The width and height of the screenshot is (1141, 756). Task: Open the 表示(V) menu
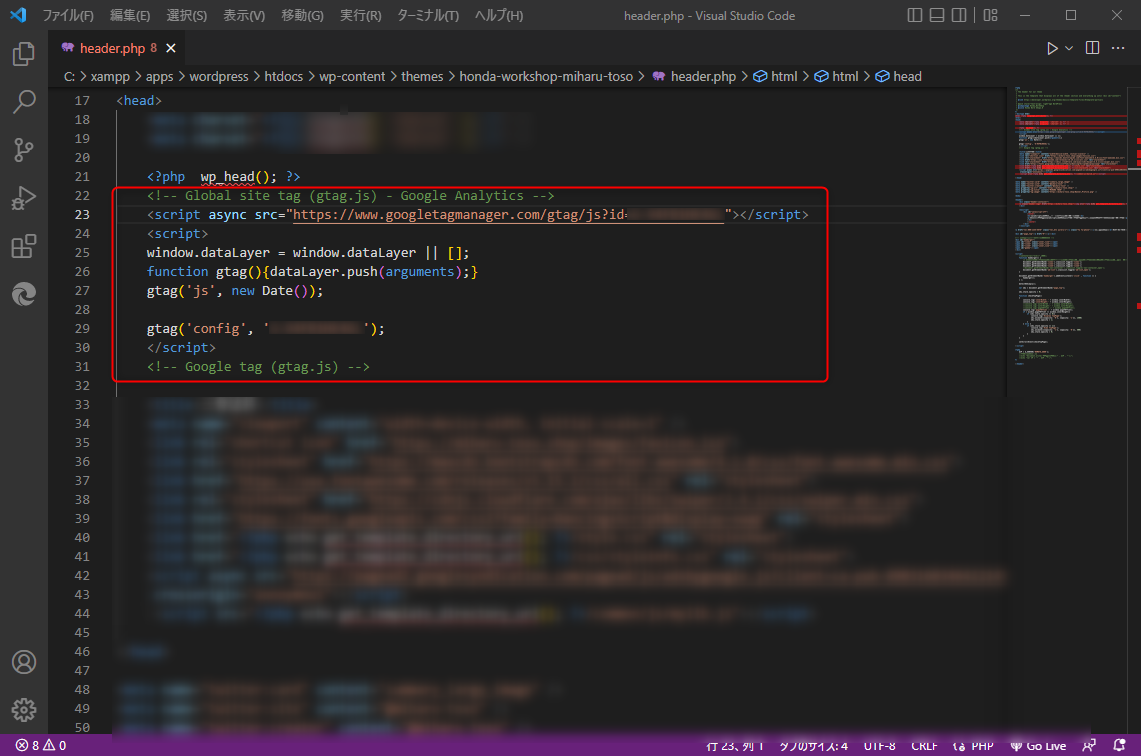click(x=244, y=15)
